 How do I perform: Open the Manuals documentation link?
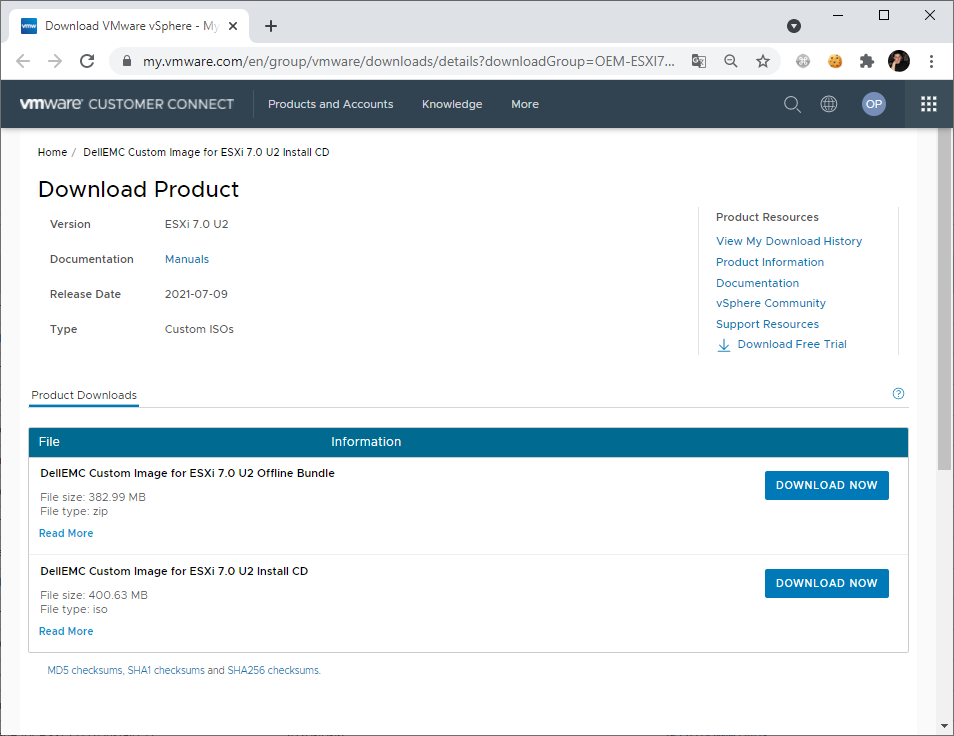pyautogui.click(x=187, y=259)
